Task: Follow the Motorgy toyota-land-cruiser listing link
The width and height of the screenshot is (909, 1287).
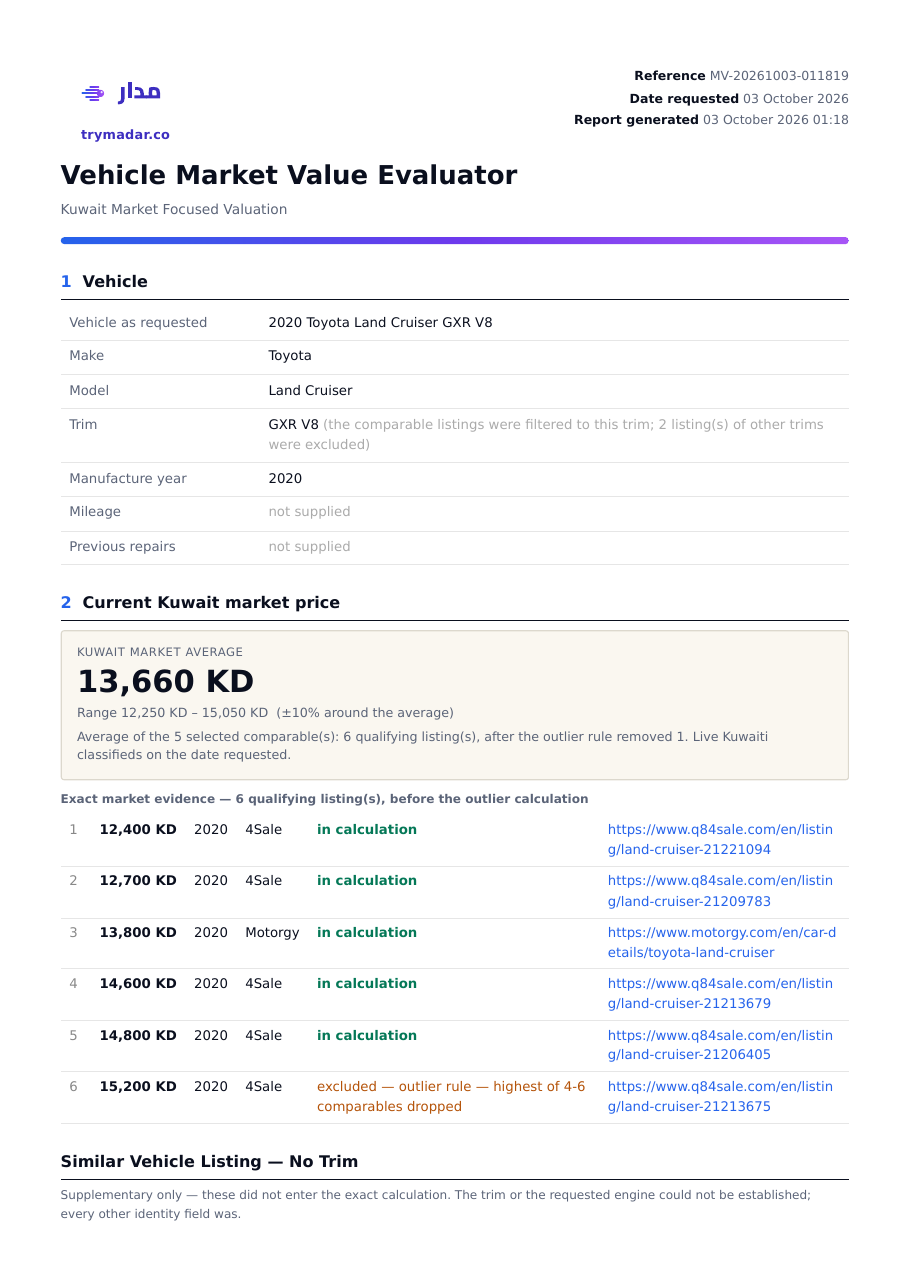Action: (722, 943)
